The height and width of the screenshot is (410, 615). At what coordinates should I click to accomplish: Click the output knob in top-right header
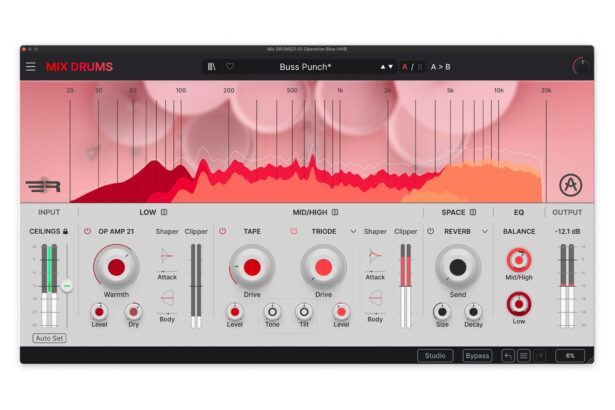click(x=580, y=66)
